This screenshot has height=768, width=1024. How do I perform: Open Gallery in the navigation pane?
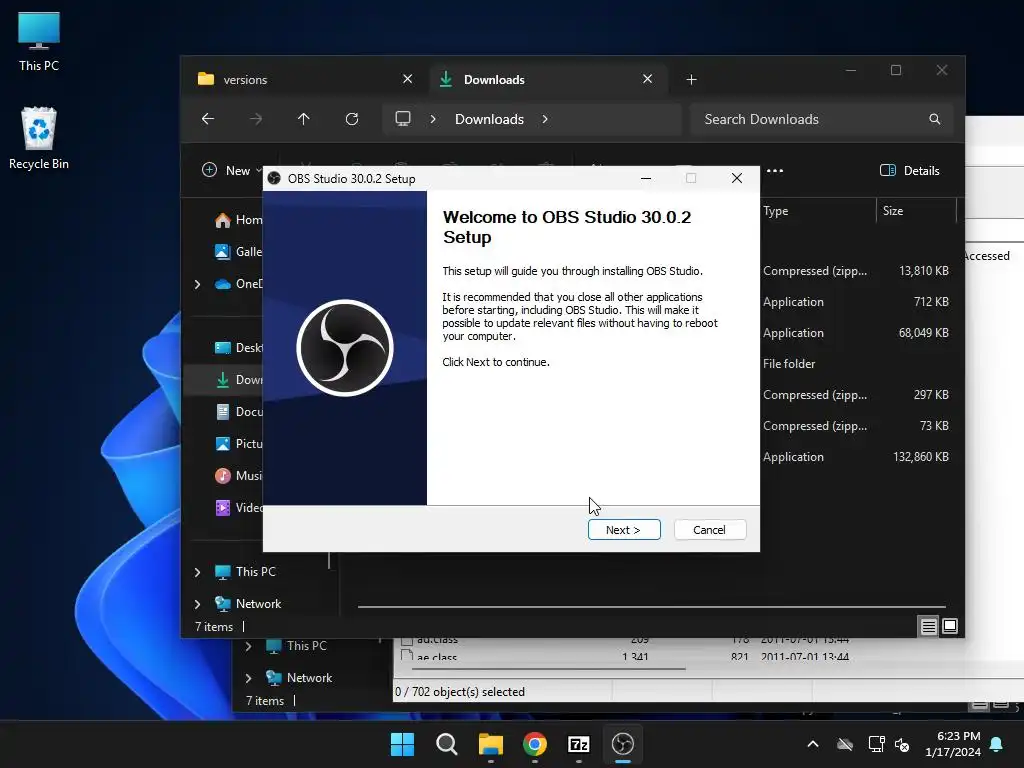tap(238, 251)
